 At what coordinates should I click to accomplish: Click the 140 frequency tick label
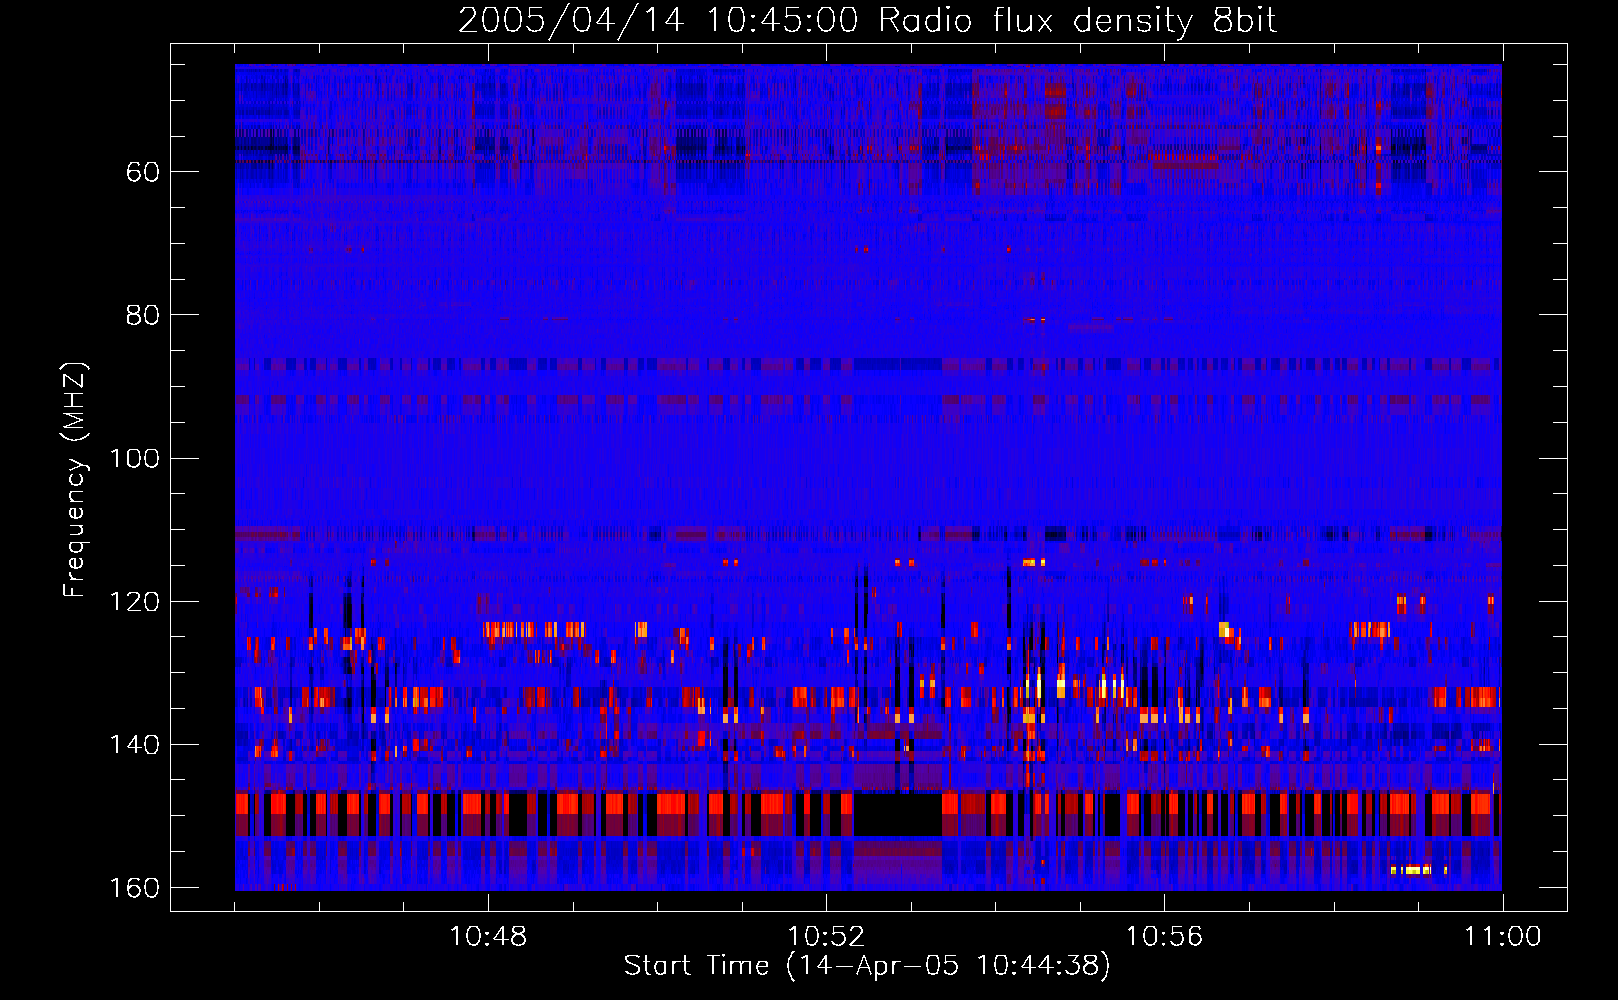[134, 745]
